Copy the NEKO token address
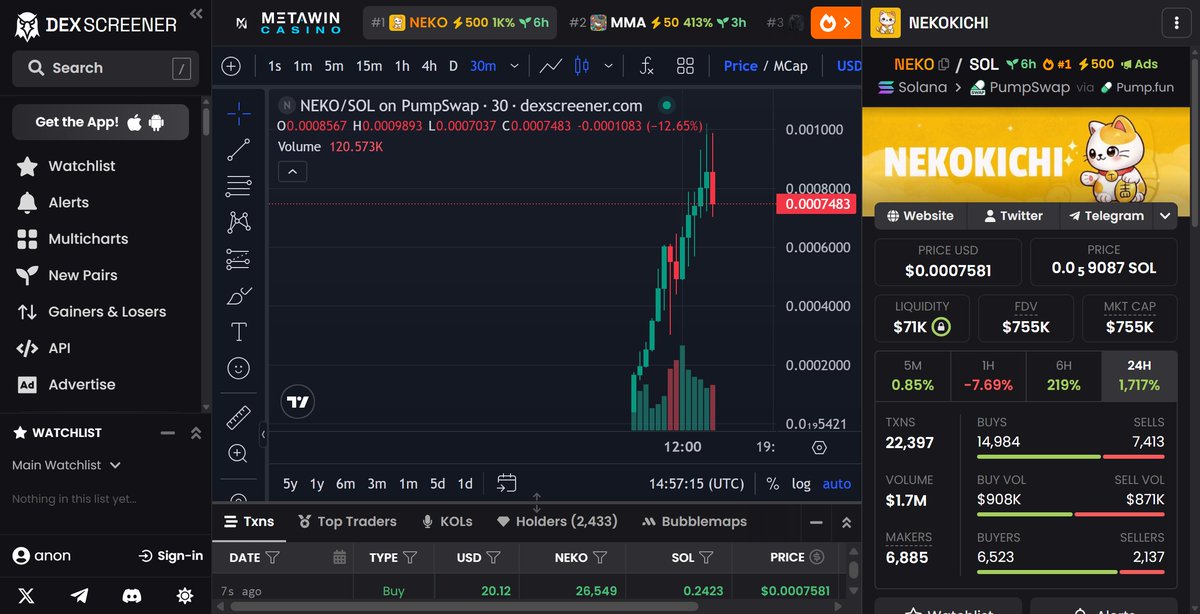This screenshot has height=614, width=1200. point(943,64)
